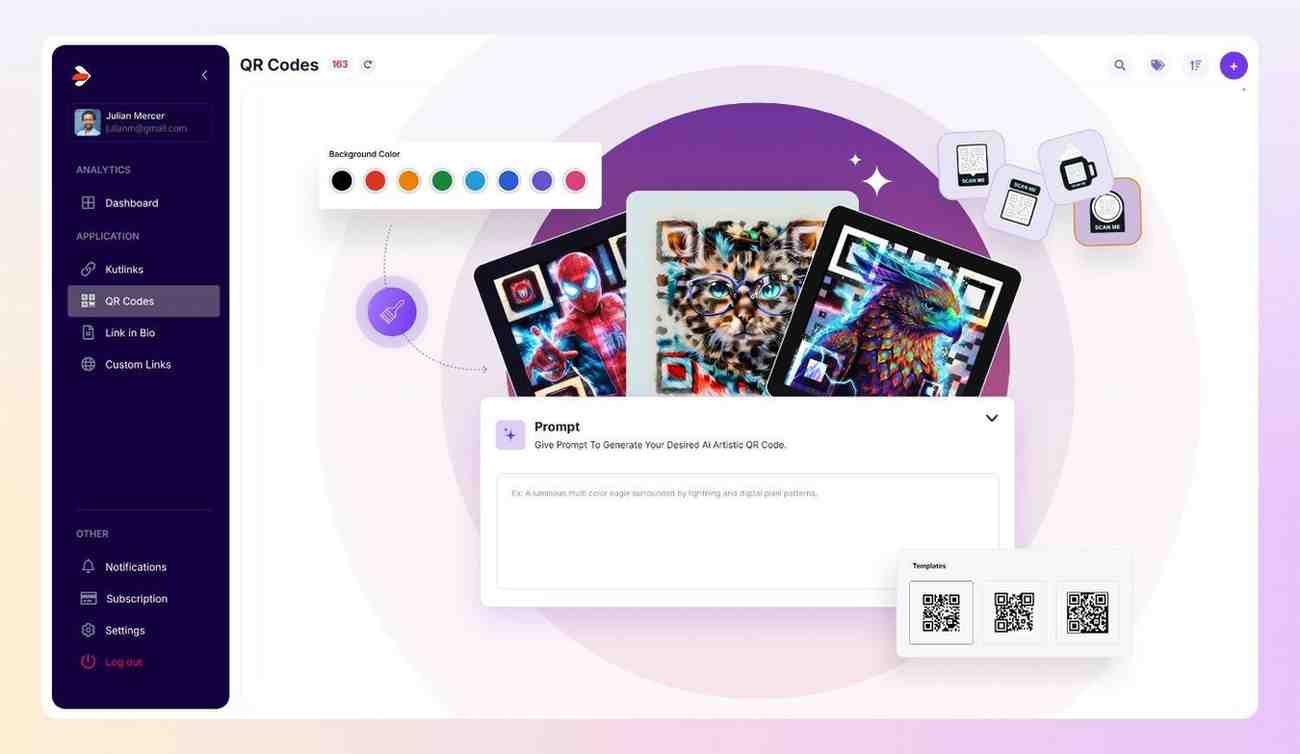This screenshot has height=754, width=1300.
Task: Select QR Codes in the sidebar
Action: point(143,301)
